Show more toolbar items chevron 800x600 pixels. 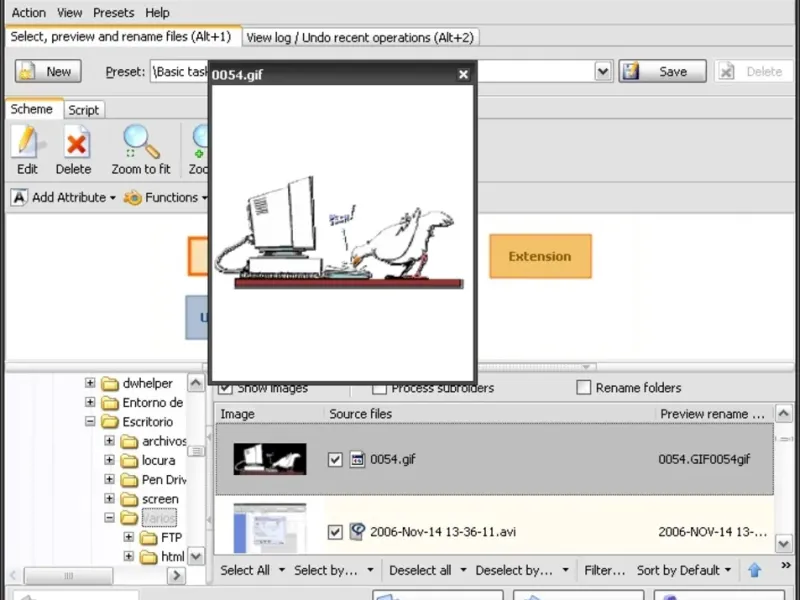(786, 565)
